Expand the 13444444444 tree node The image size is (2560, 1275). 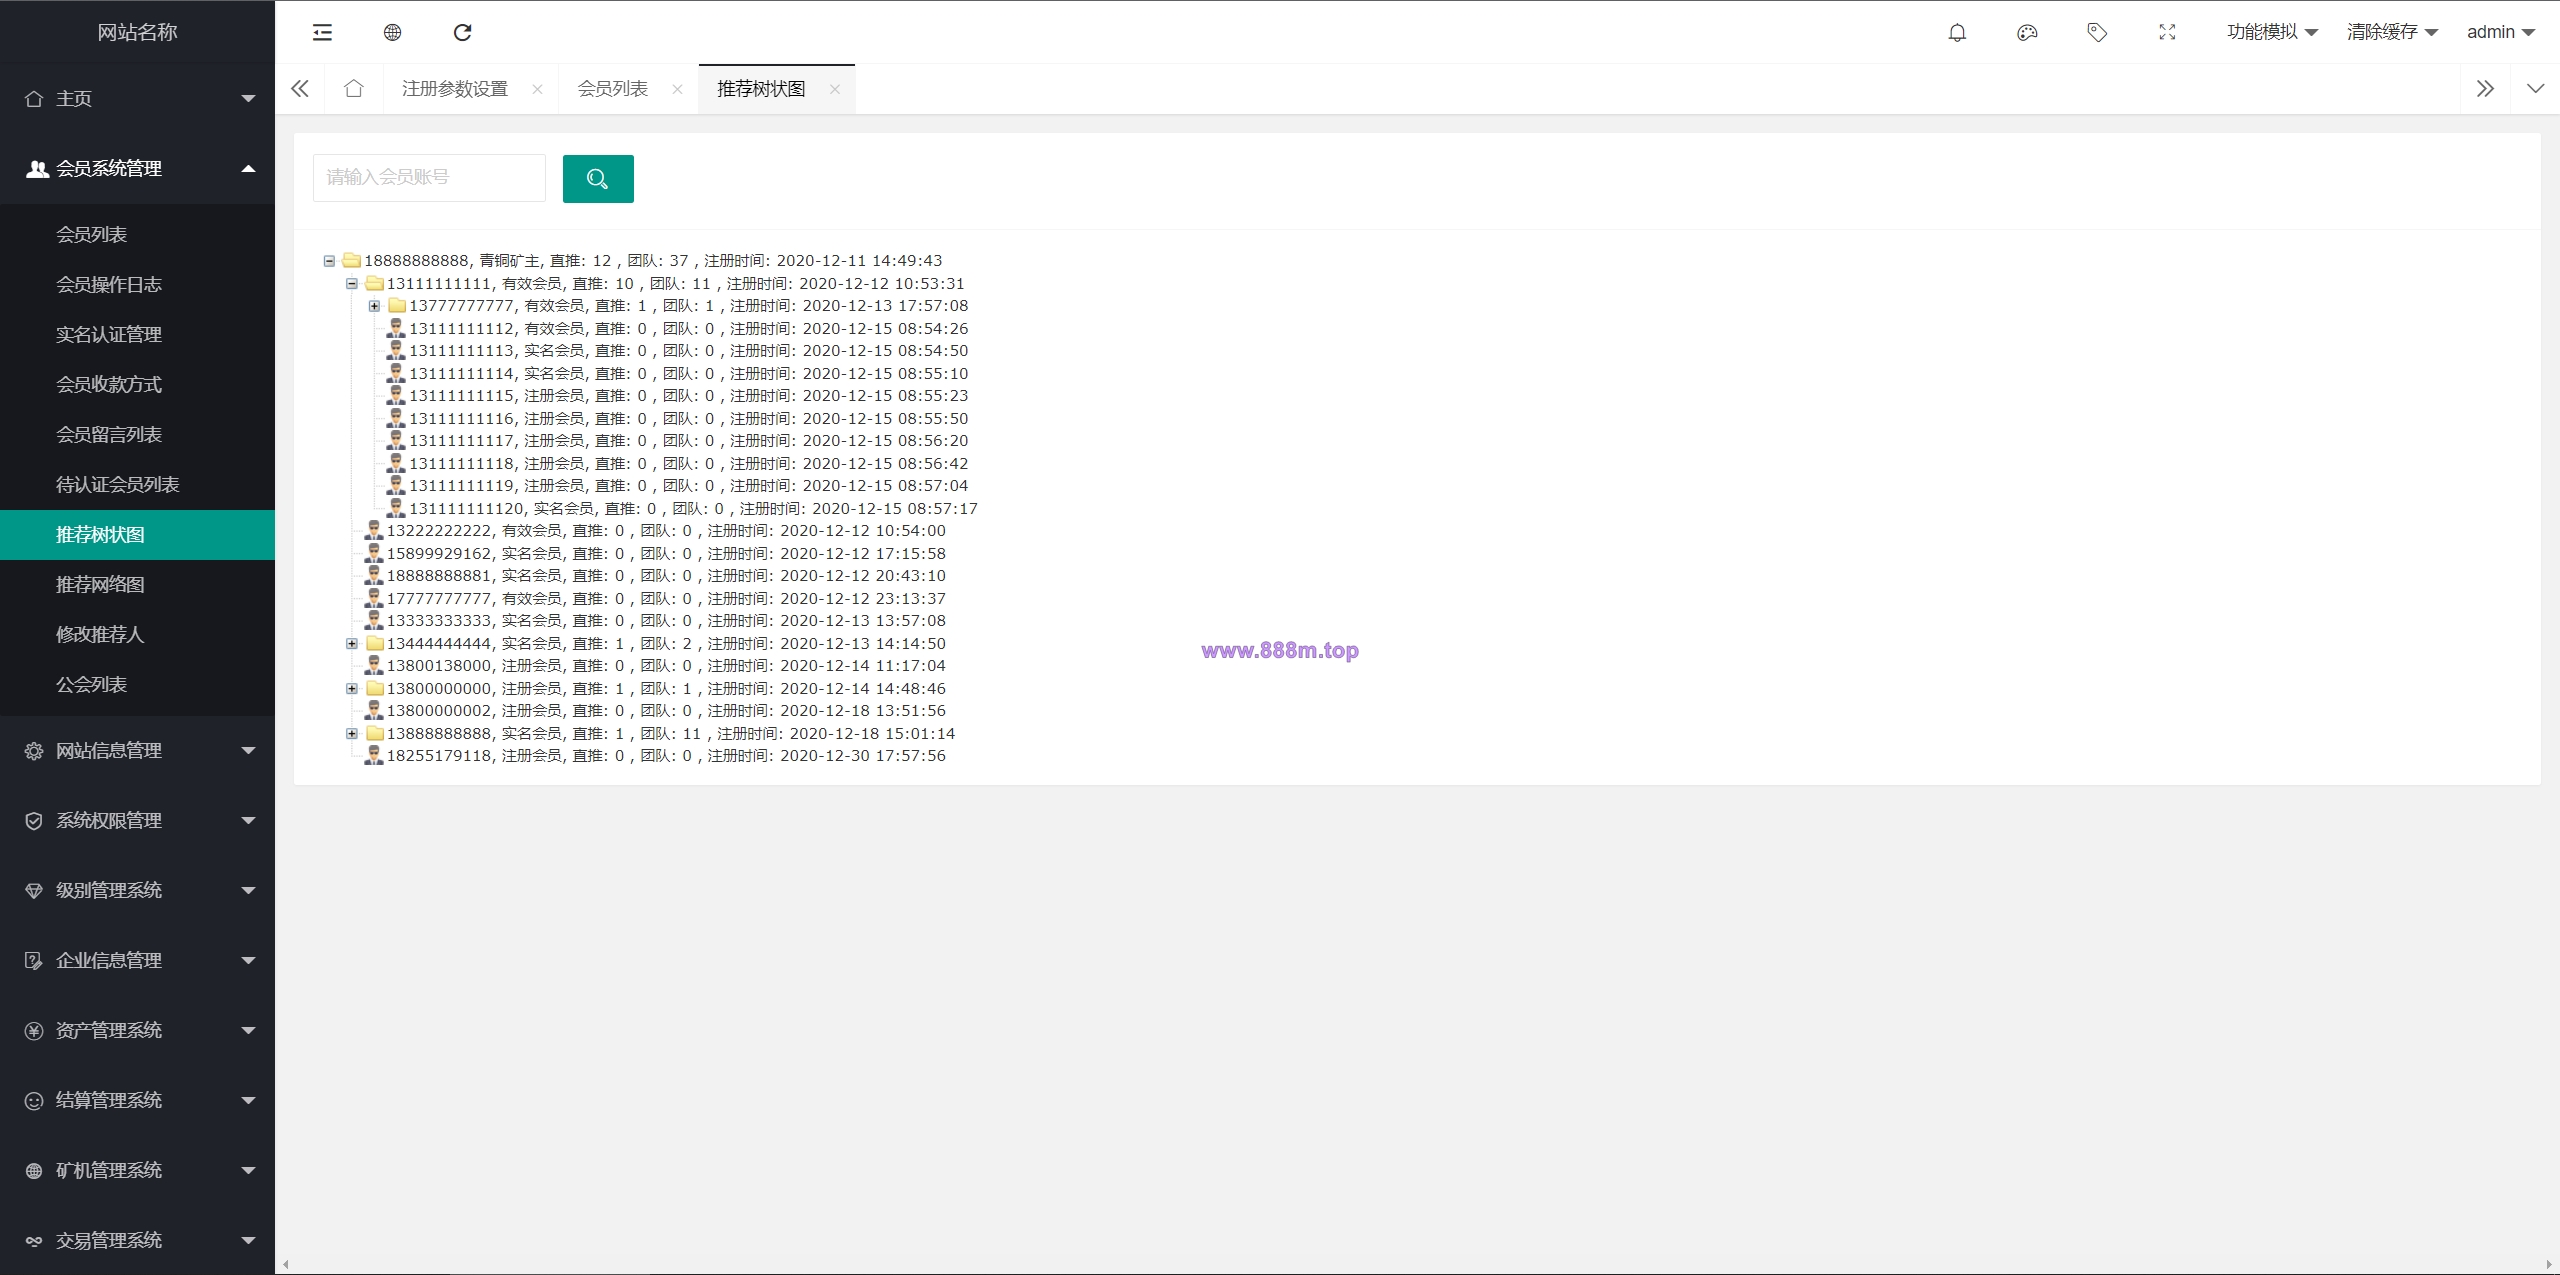[352, 644]
